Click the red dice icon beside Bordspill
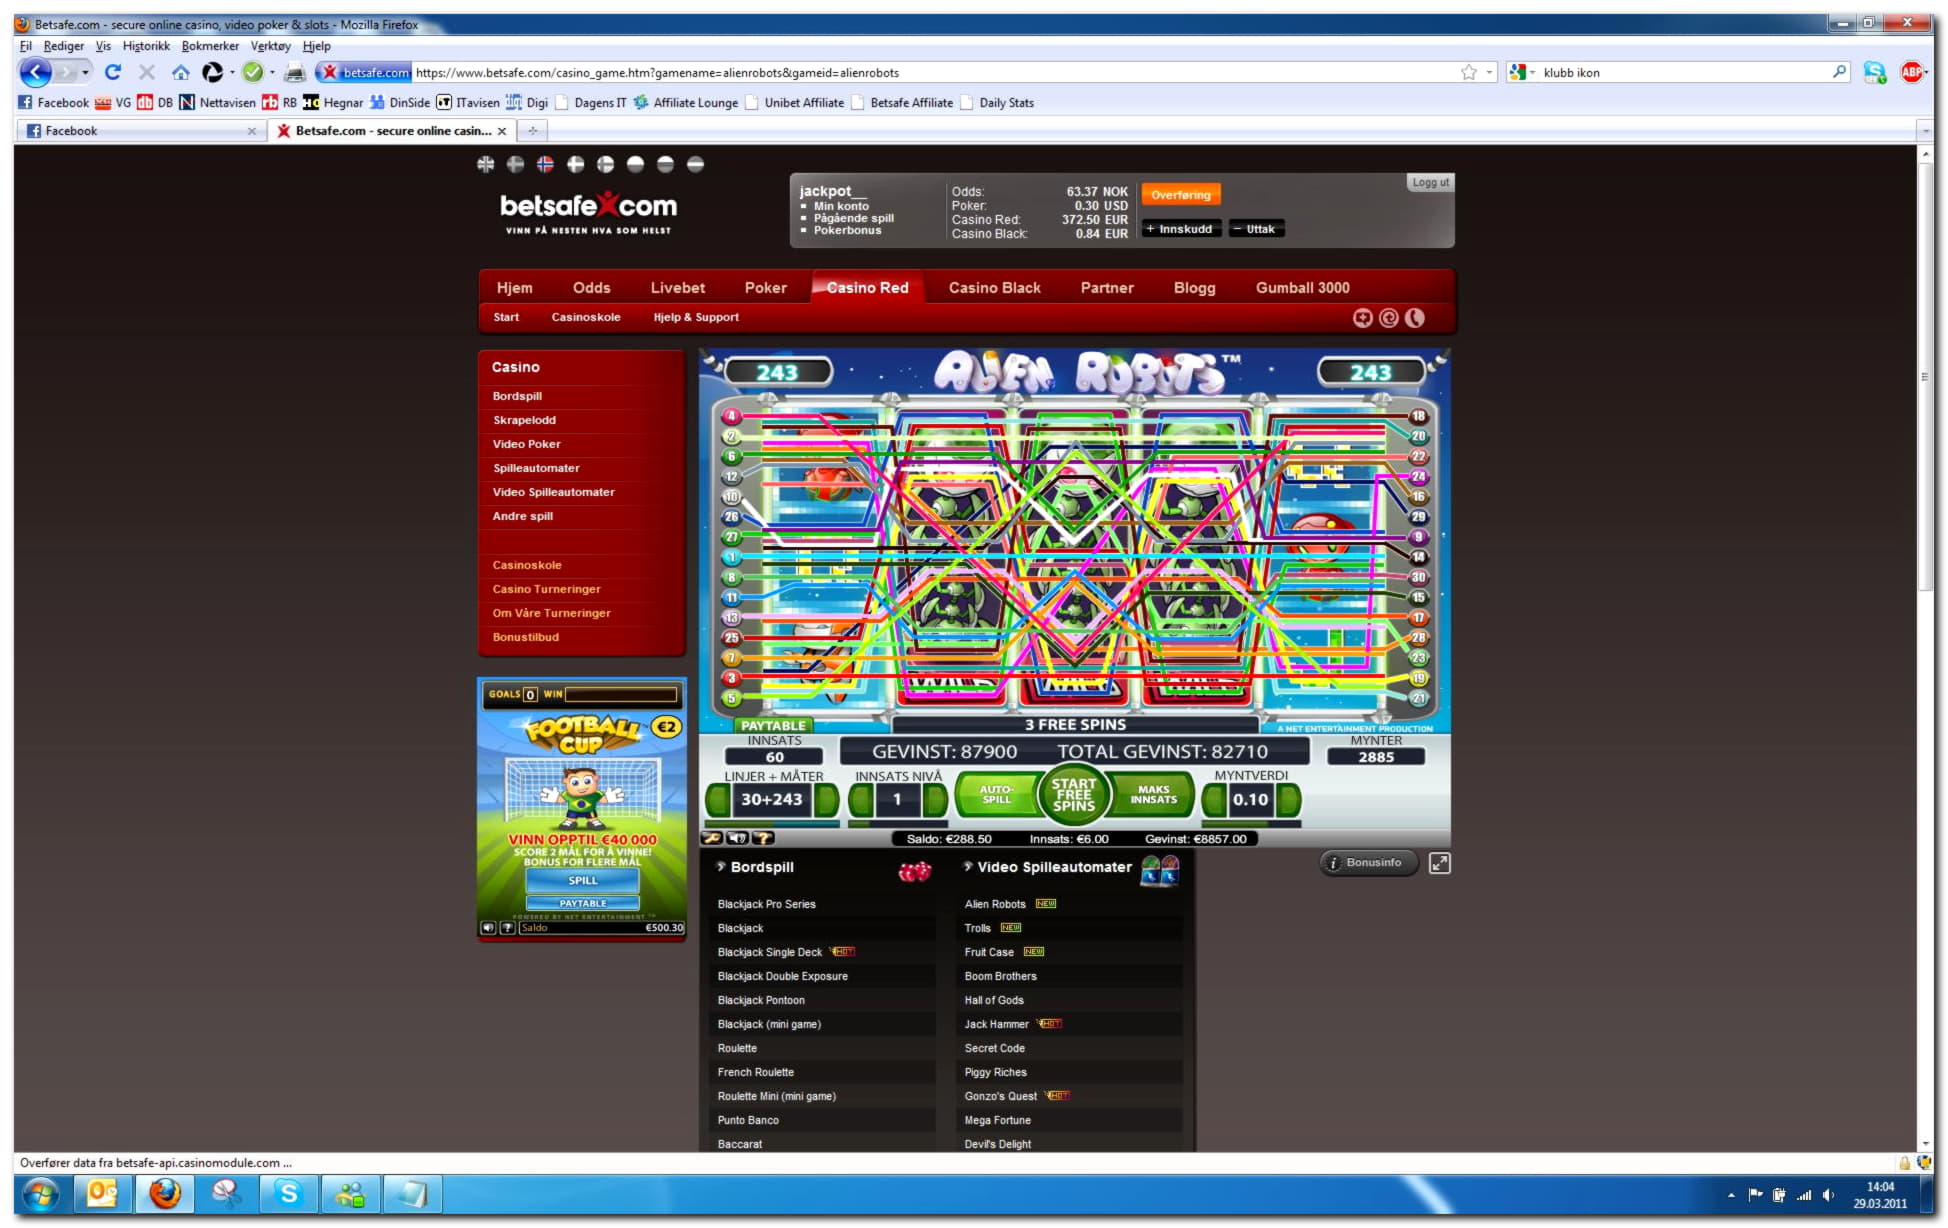The height and width of the screenshot is (1228, 1948). pyautogui.click(x=914, y=871)
